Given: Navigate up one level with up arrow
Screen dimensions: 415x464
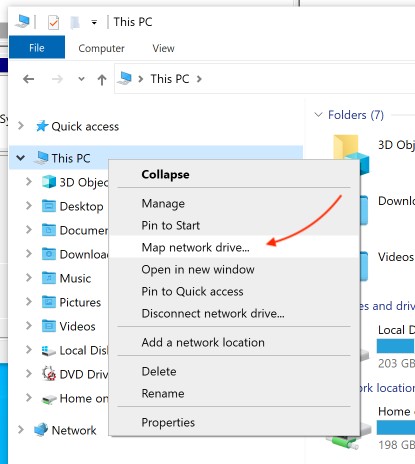Looking at the screenshot, I should (102, 79).
